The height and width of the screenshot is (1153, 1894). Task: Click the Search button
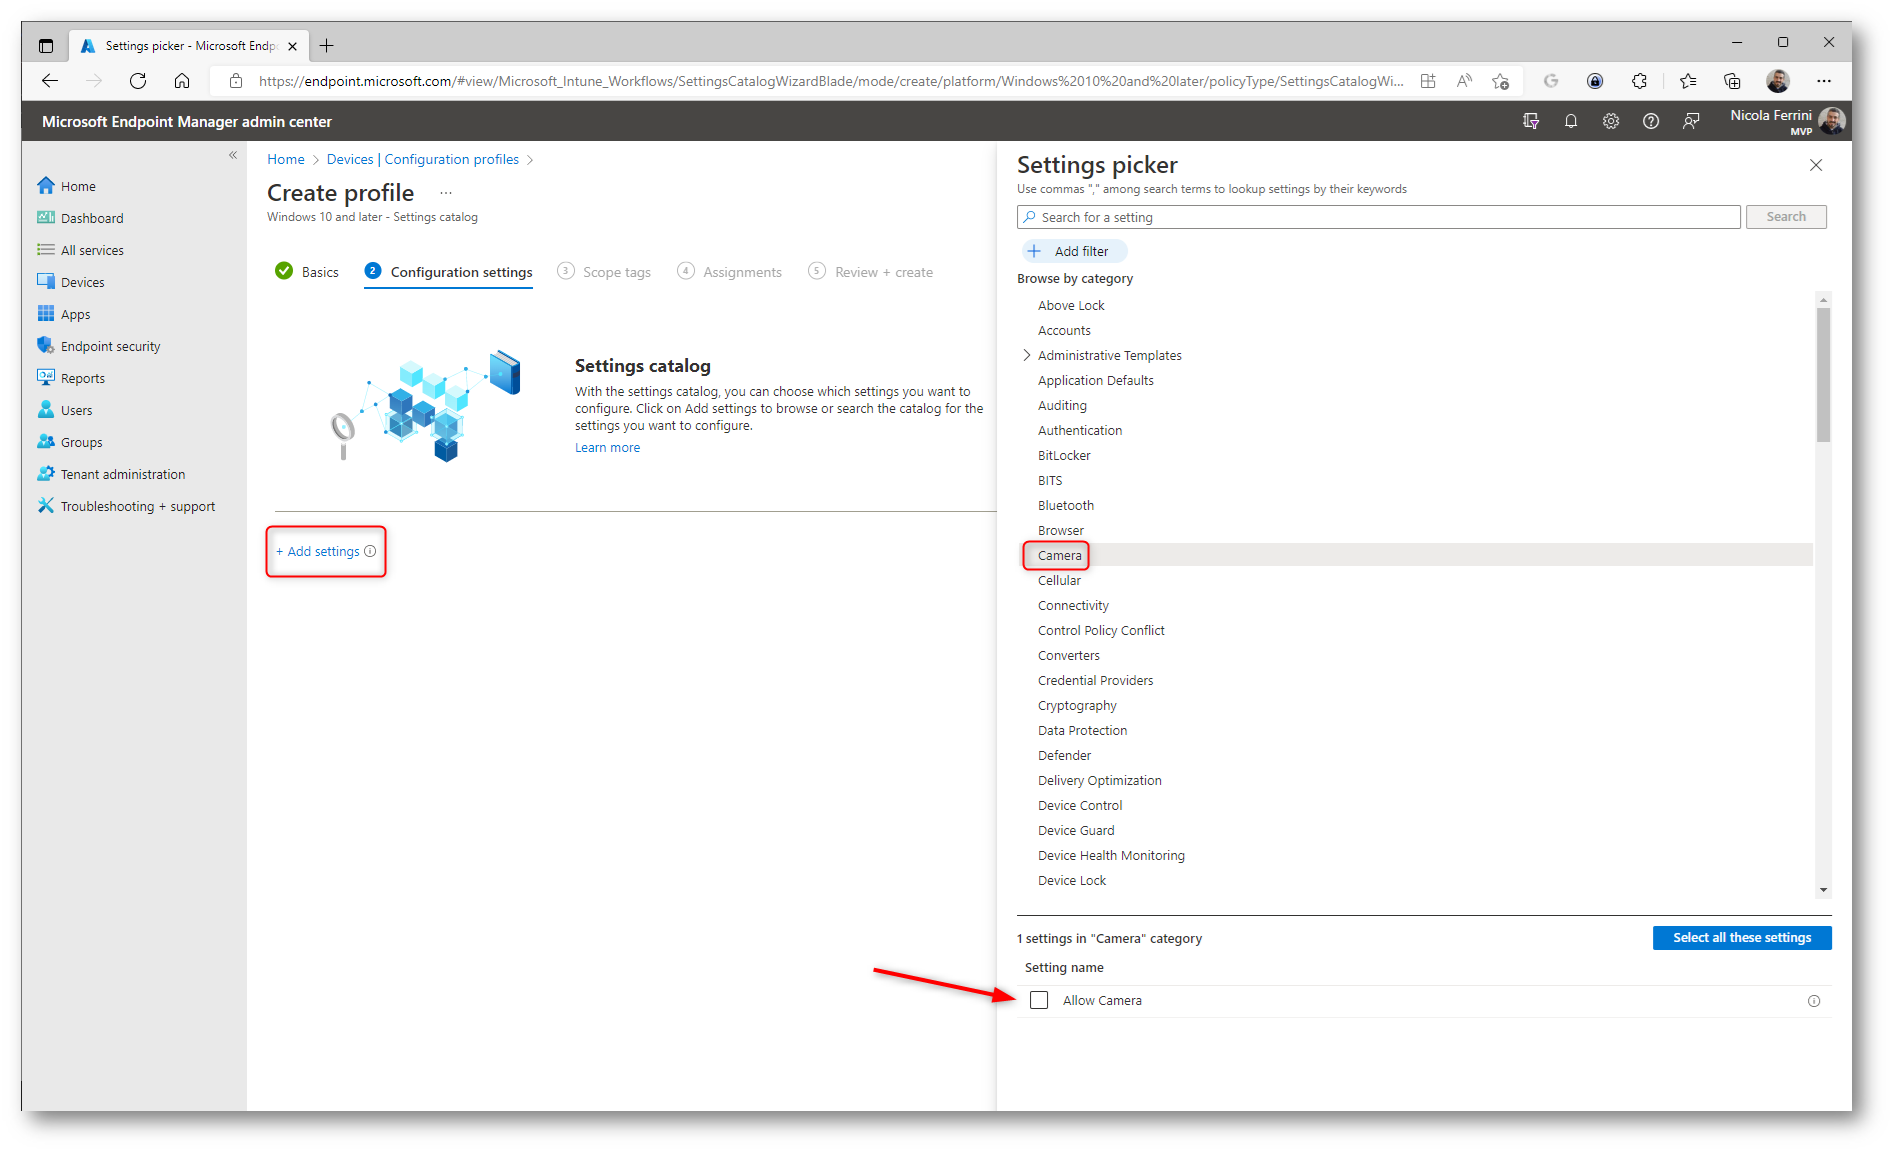coord(1786,217)
